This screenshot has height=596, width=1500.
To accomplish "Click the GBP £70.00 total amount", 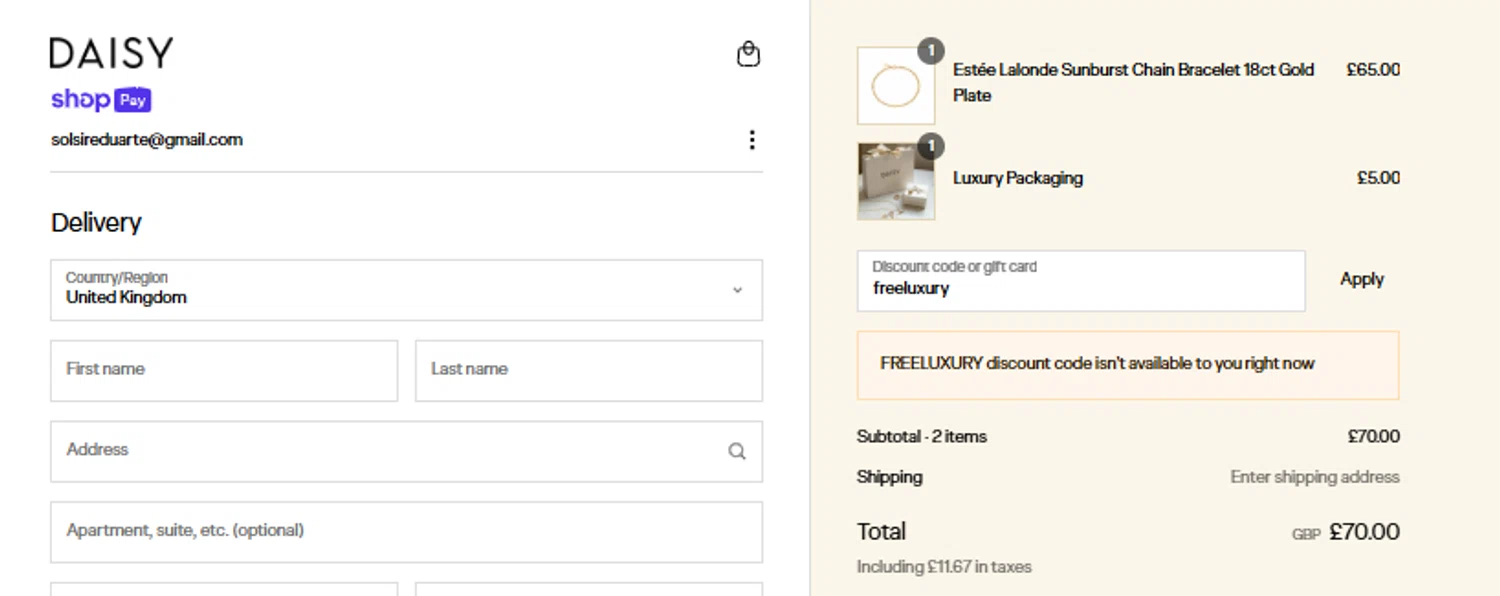I will click(1346, 532).
